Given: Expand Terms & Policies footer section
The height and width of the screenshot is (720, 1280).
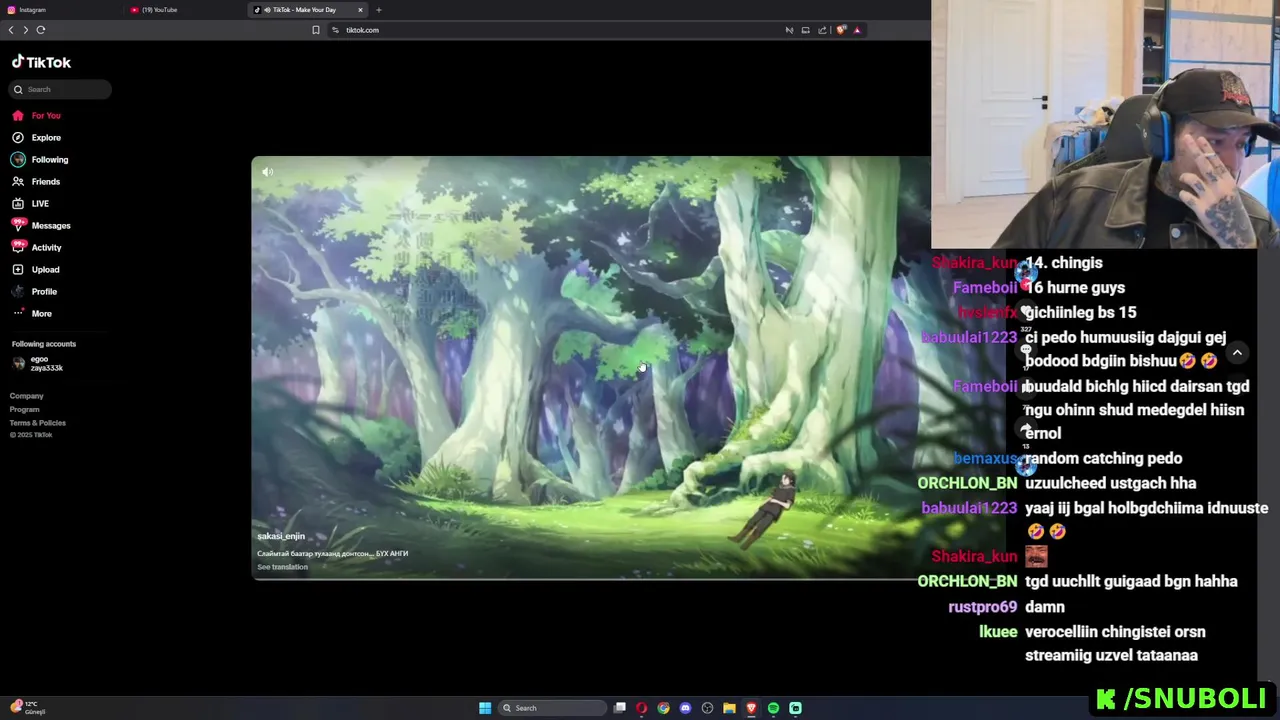Looking at the screenshot, I should pos(38,423).
